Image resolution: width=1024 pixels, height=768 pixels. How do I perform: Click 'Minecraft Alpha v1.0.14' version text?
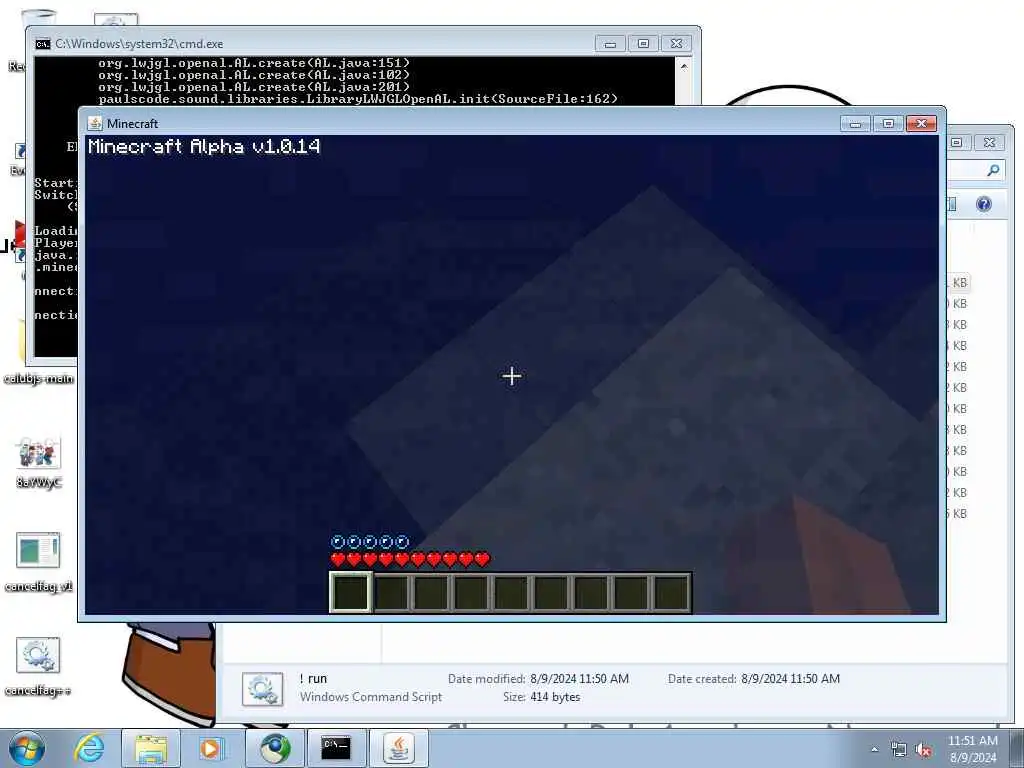204,146
